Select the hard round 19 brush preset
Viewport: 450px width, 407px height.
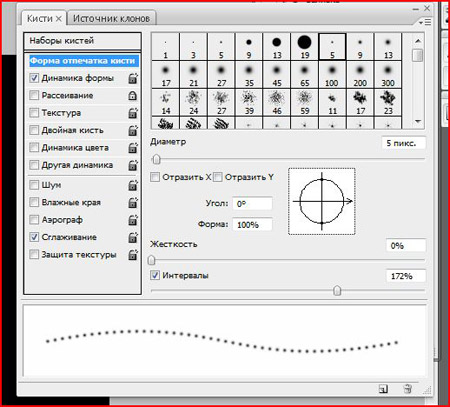point(304,47)
